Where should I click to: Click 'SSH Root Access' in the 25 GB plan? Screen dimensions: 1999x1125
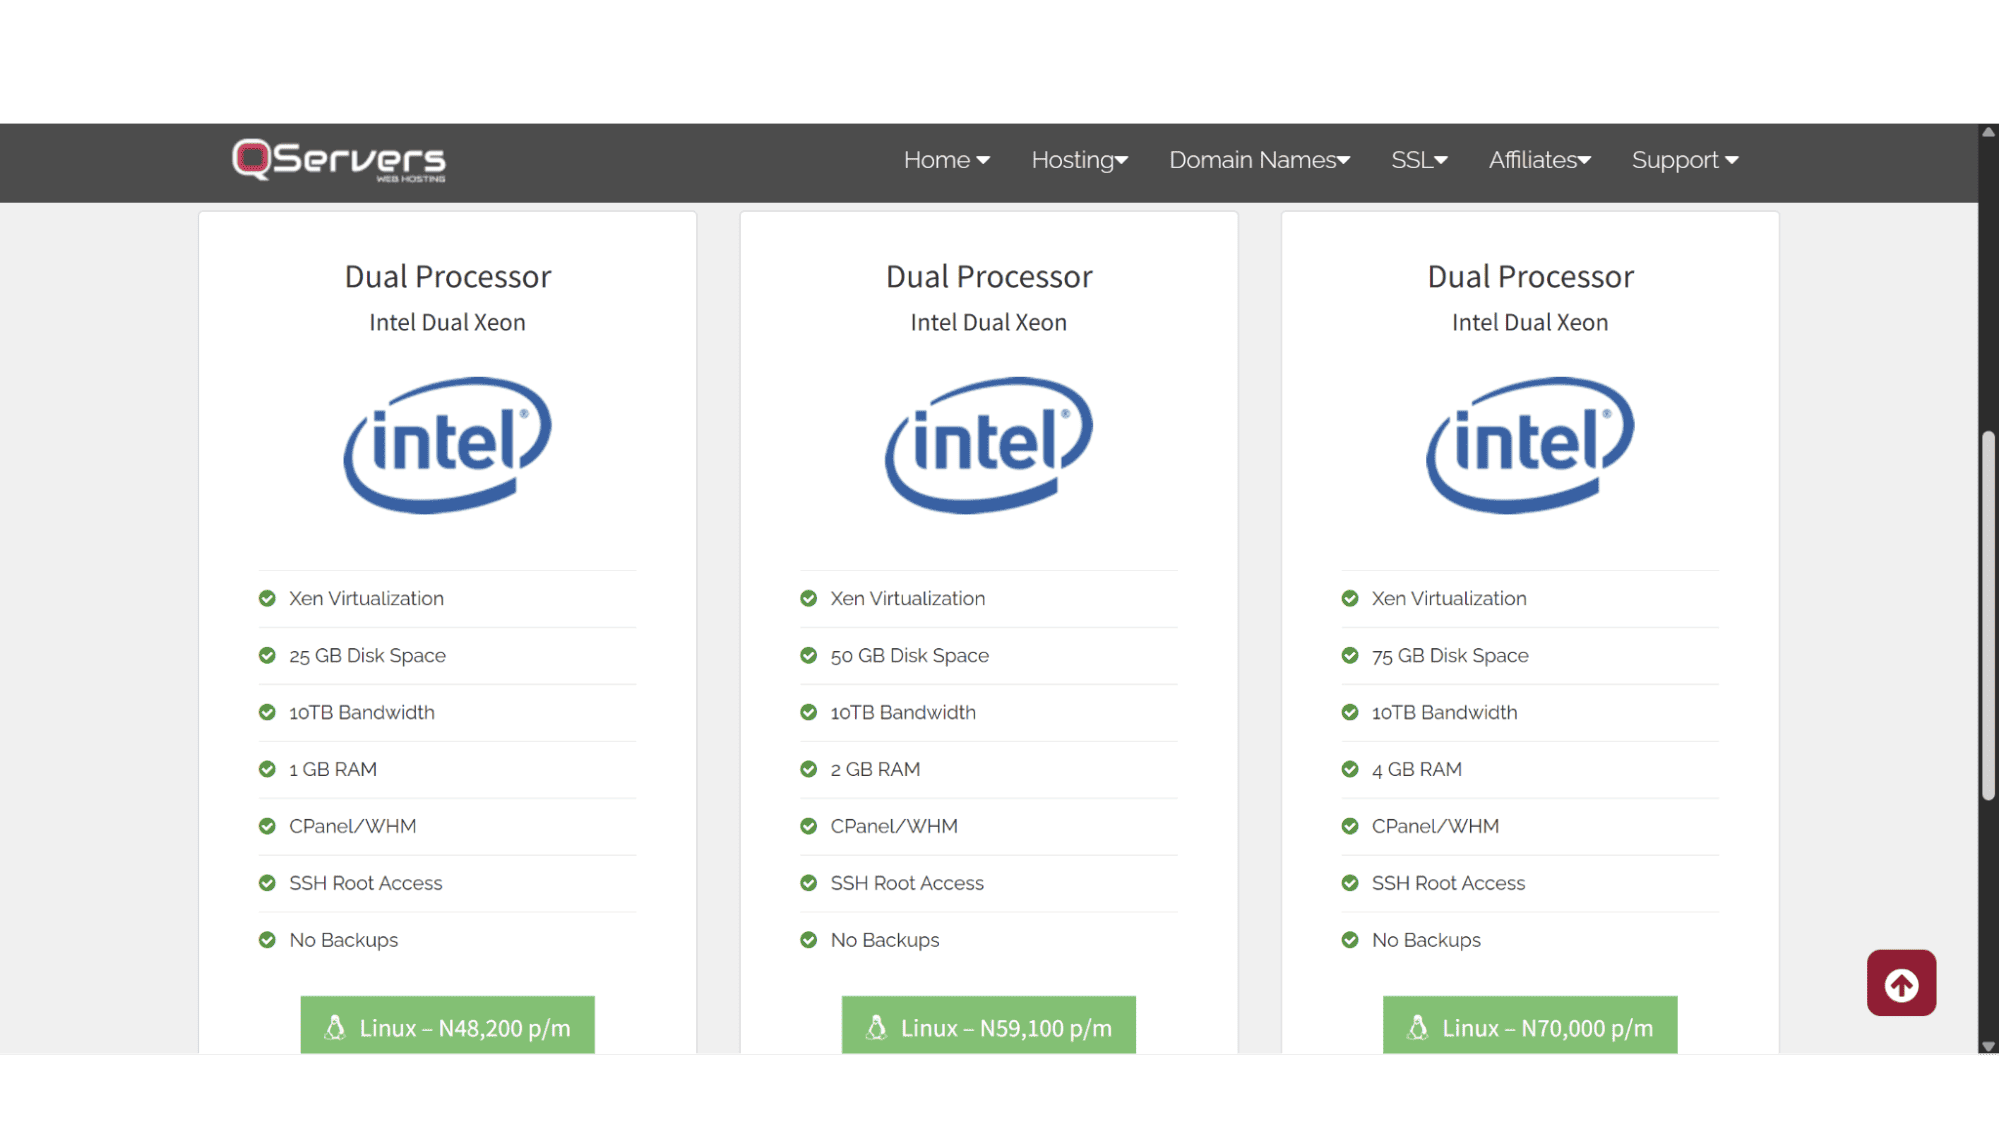365,883
